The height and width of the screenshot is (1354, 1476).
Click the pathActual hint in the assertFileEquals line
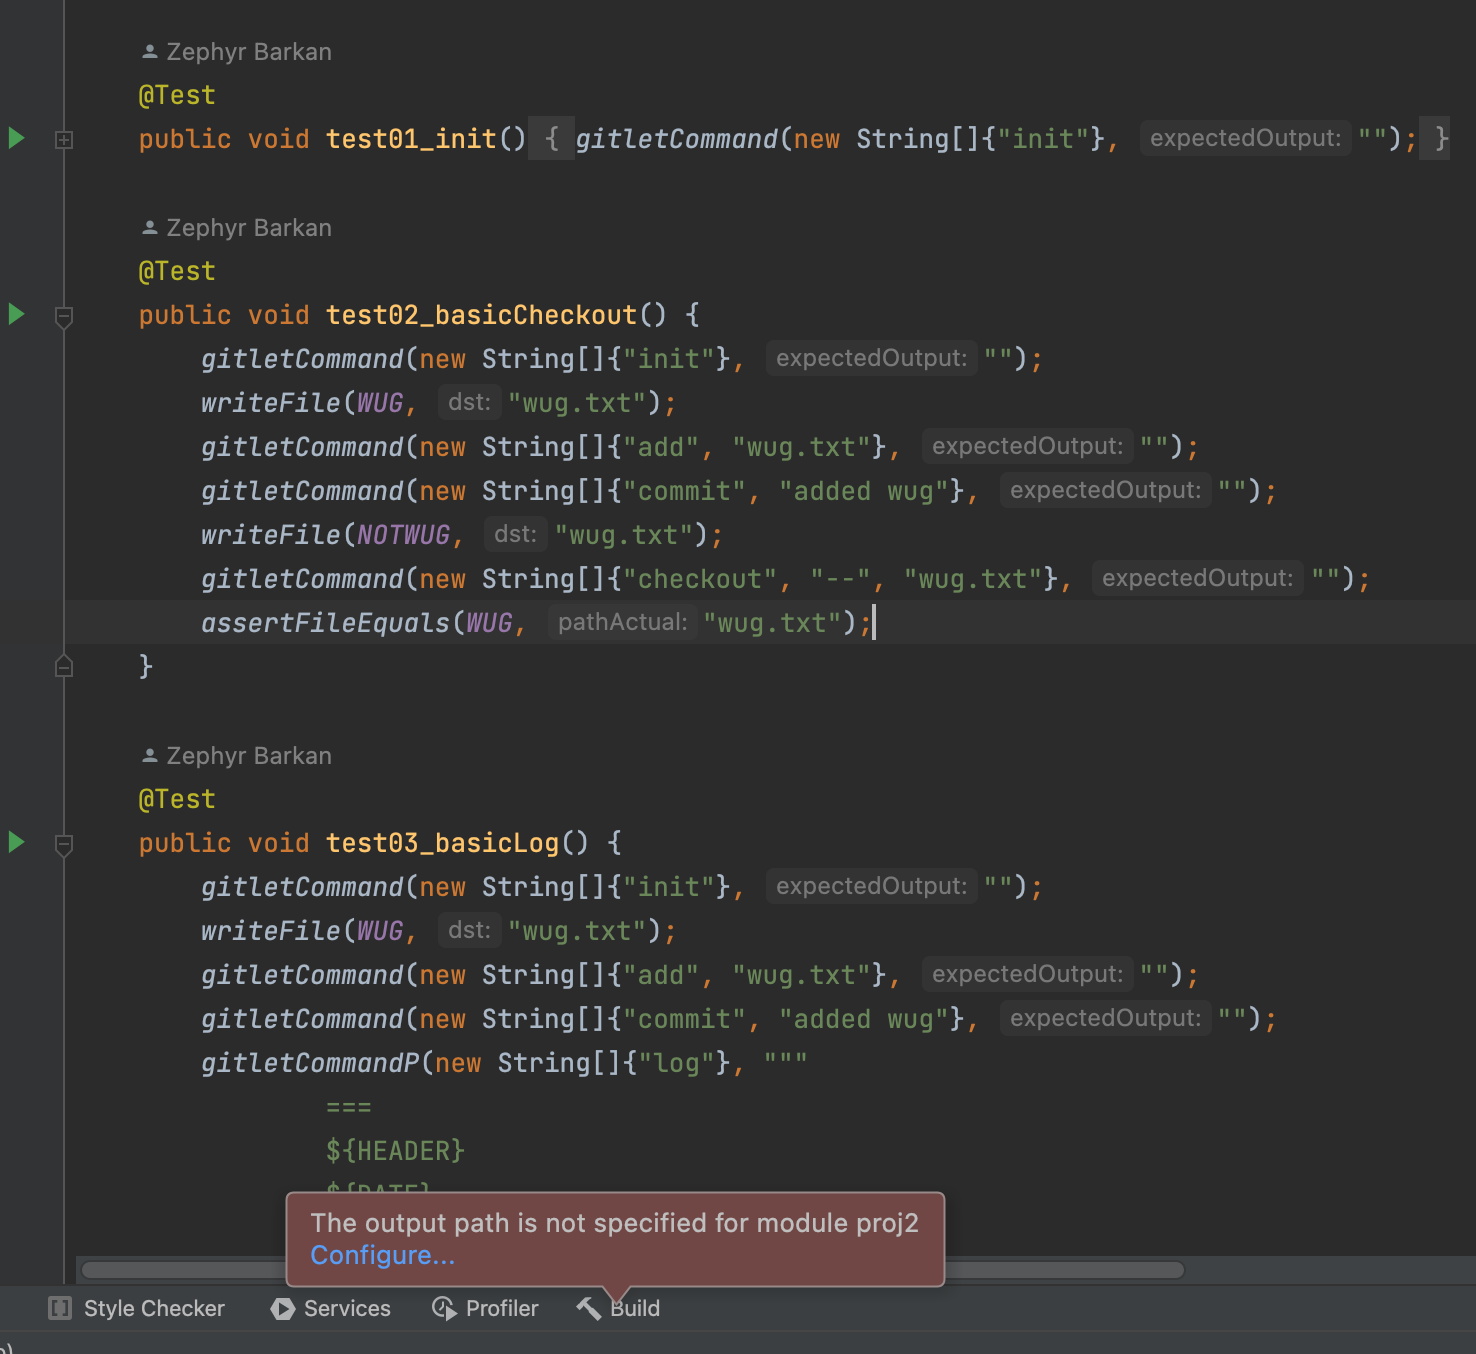622,622
